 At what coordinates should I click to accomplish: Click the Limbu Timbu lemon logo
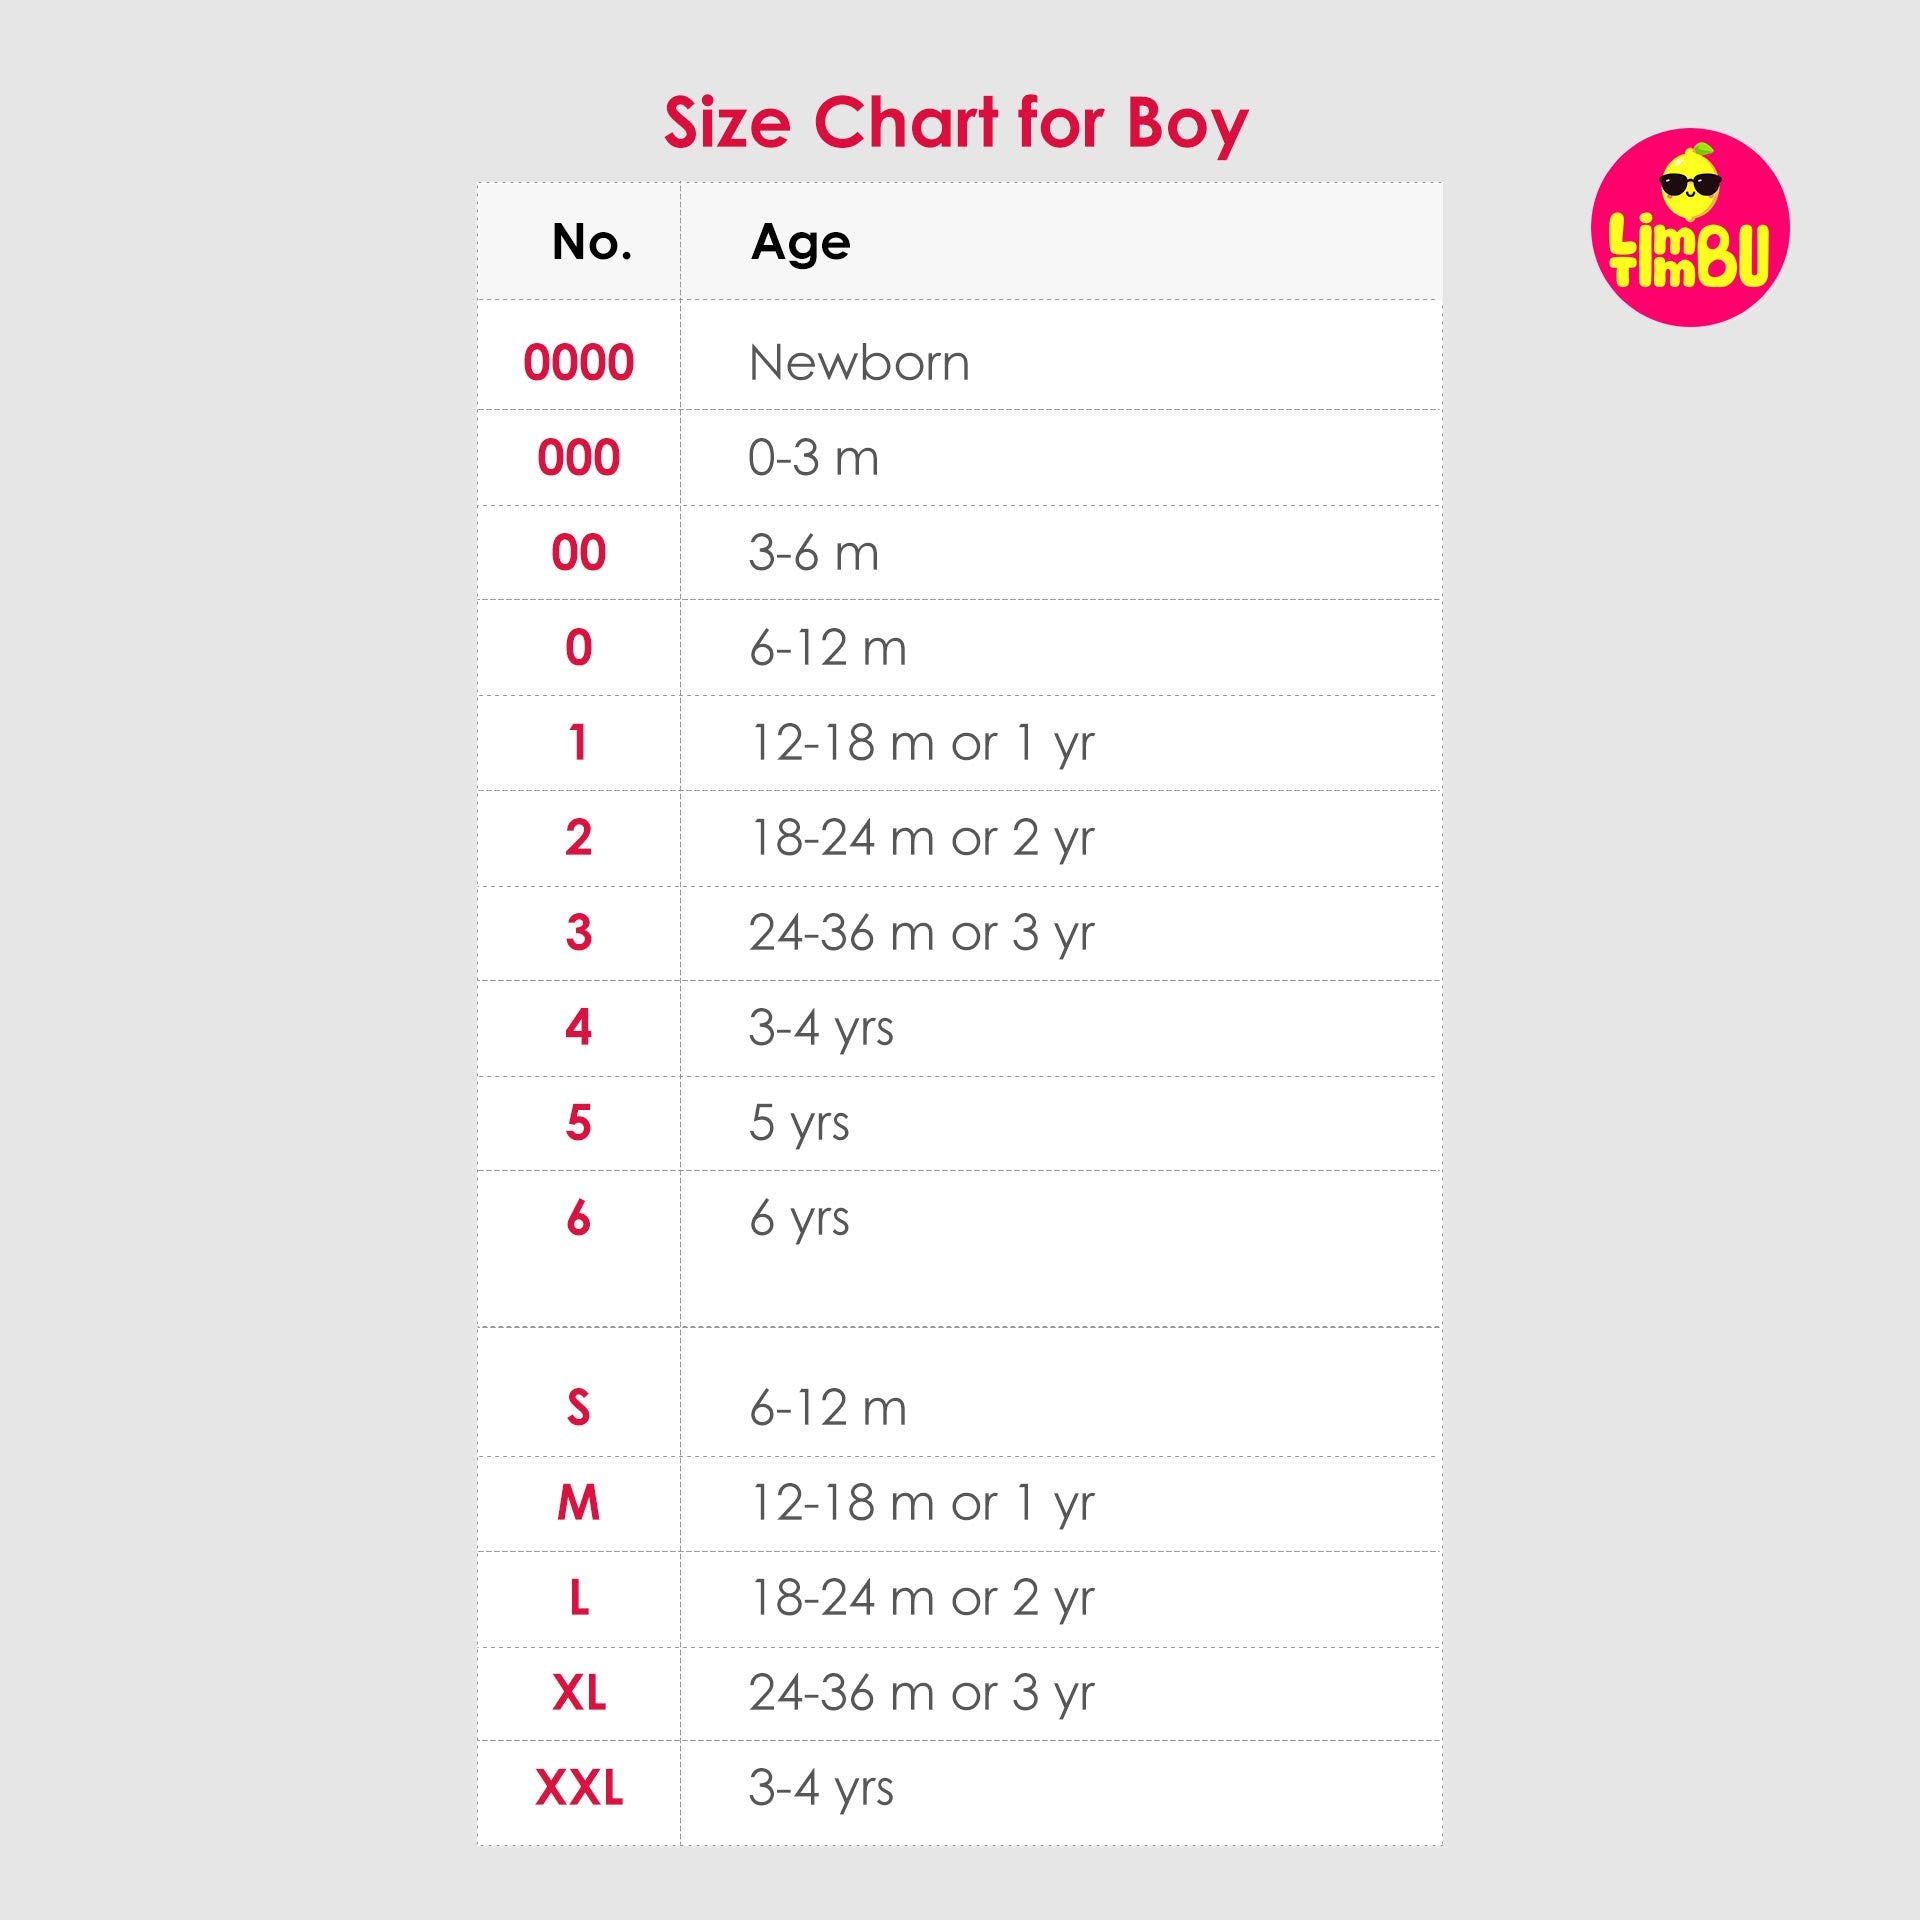click(x=1690, y=227)
